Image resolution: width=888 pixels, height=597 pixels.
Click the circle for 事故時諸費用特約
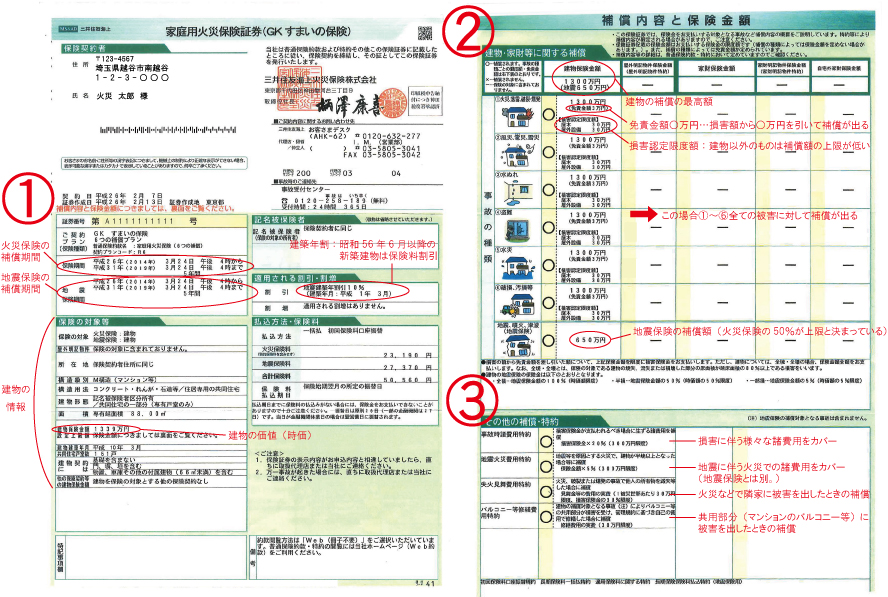click(x=546, y=441)
